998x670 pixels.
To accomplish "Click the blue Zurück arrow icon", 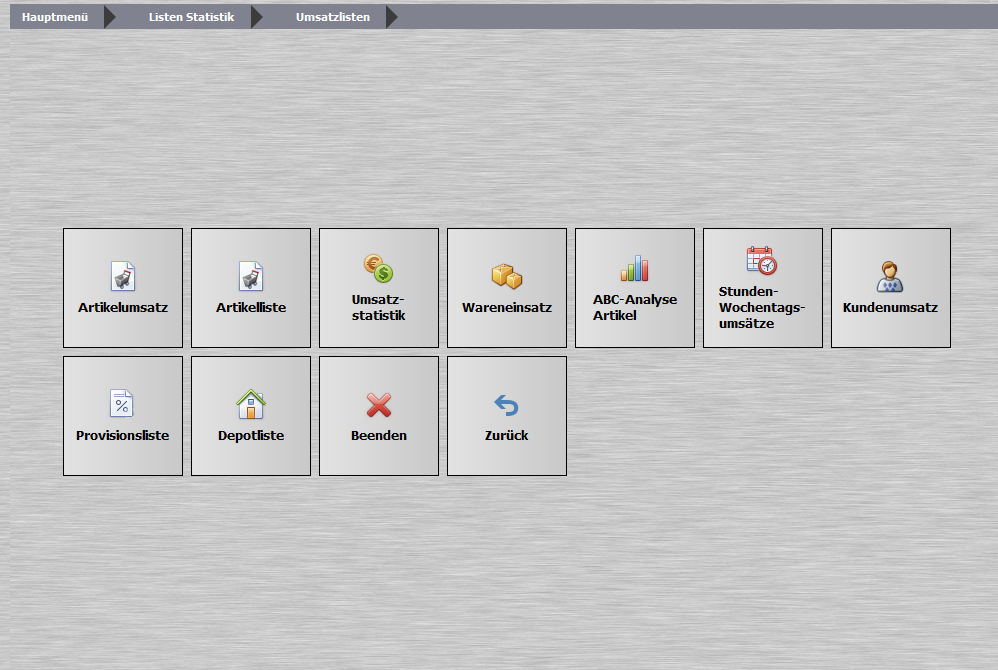I will tap(507, 405).
